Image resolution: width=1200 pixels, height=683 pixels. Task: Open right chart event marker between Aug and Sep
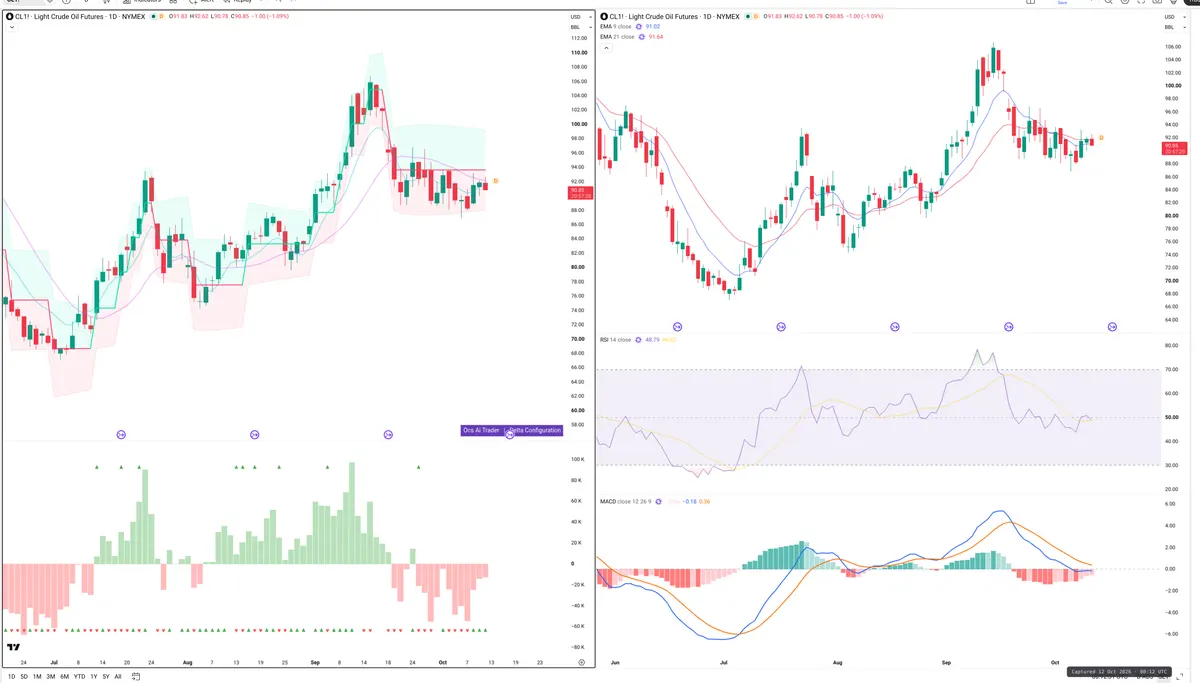(x=896, y=326)
